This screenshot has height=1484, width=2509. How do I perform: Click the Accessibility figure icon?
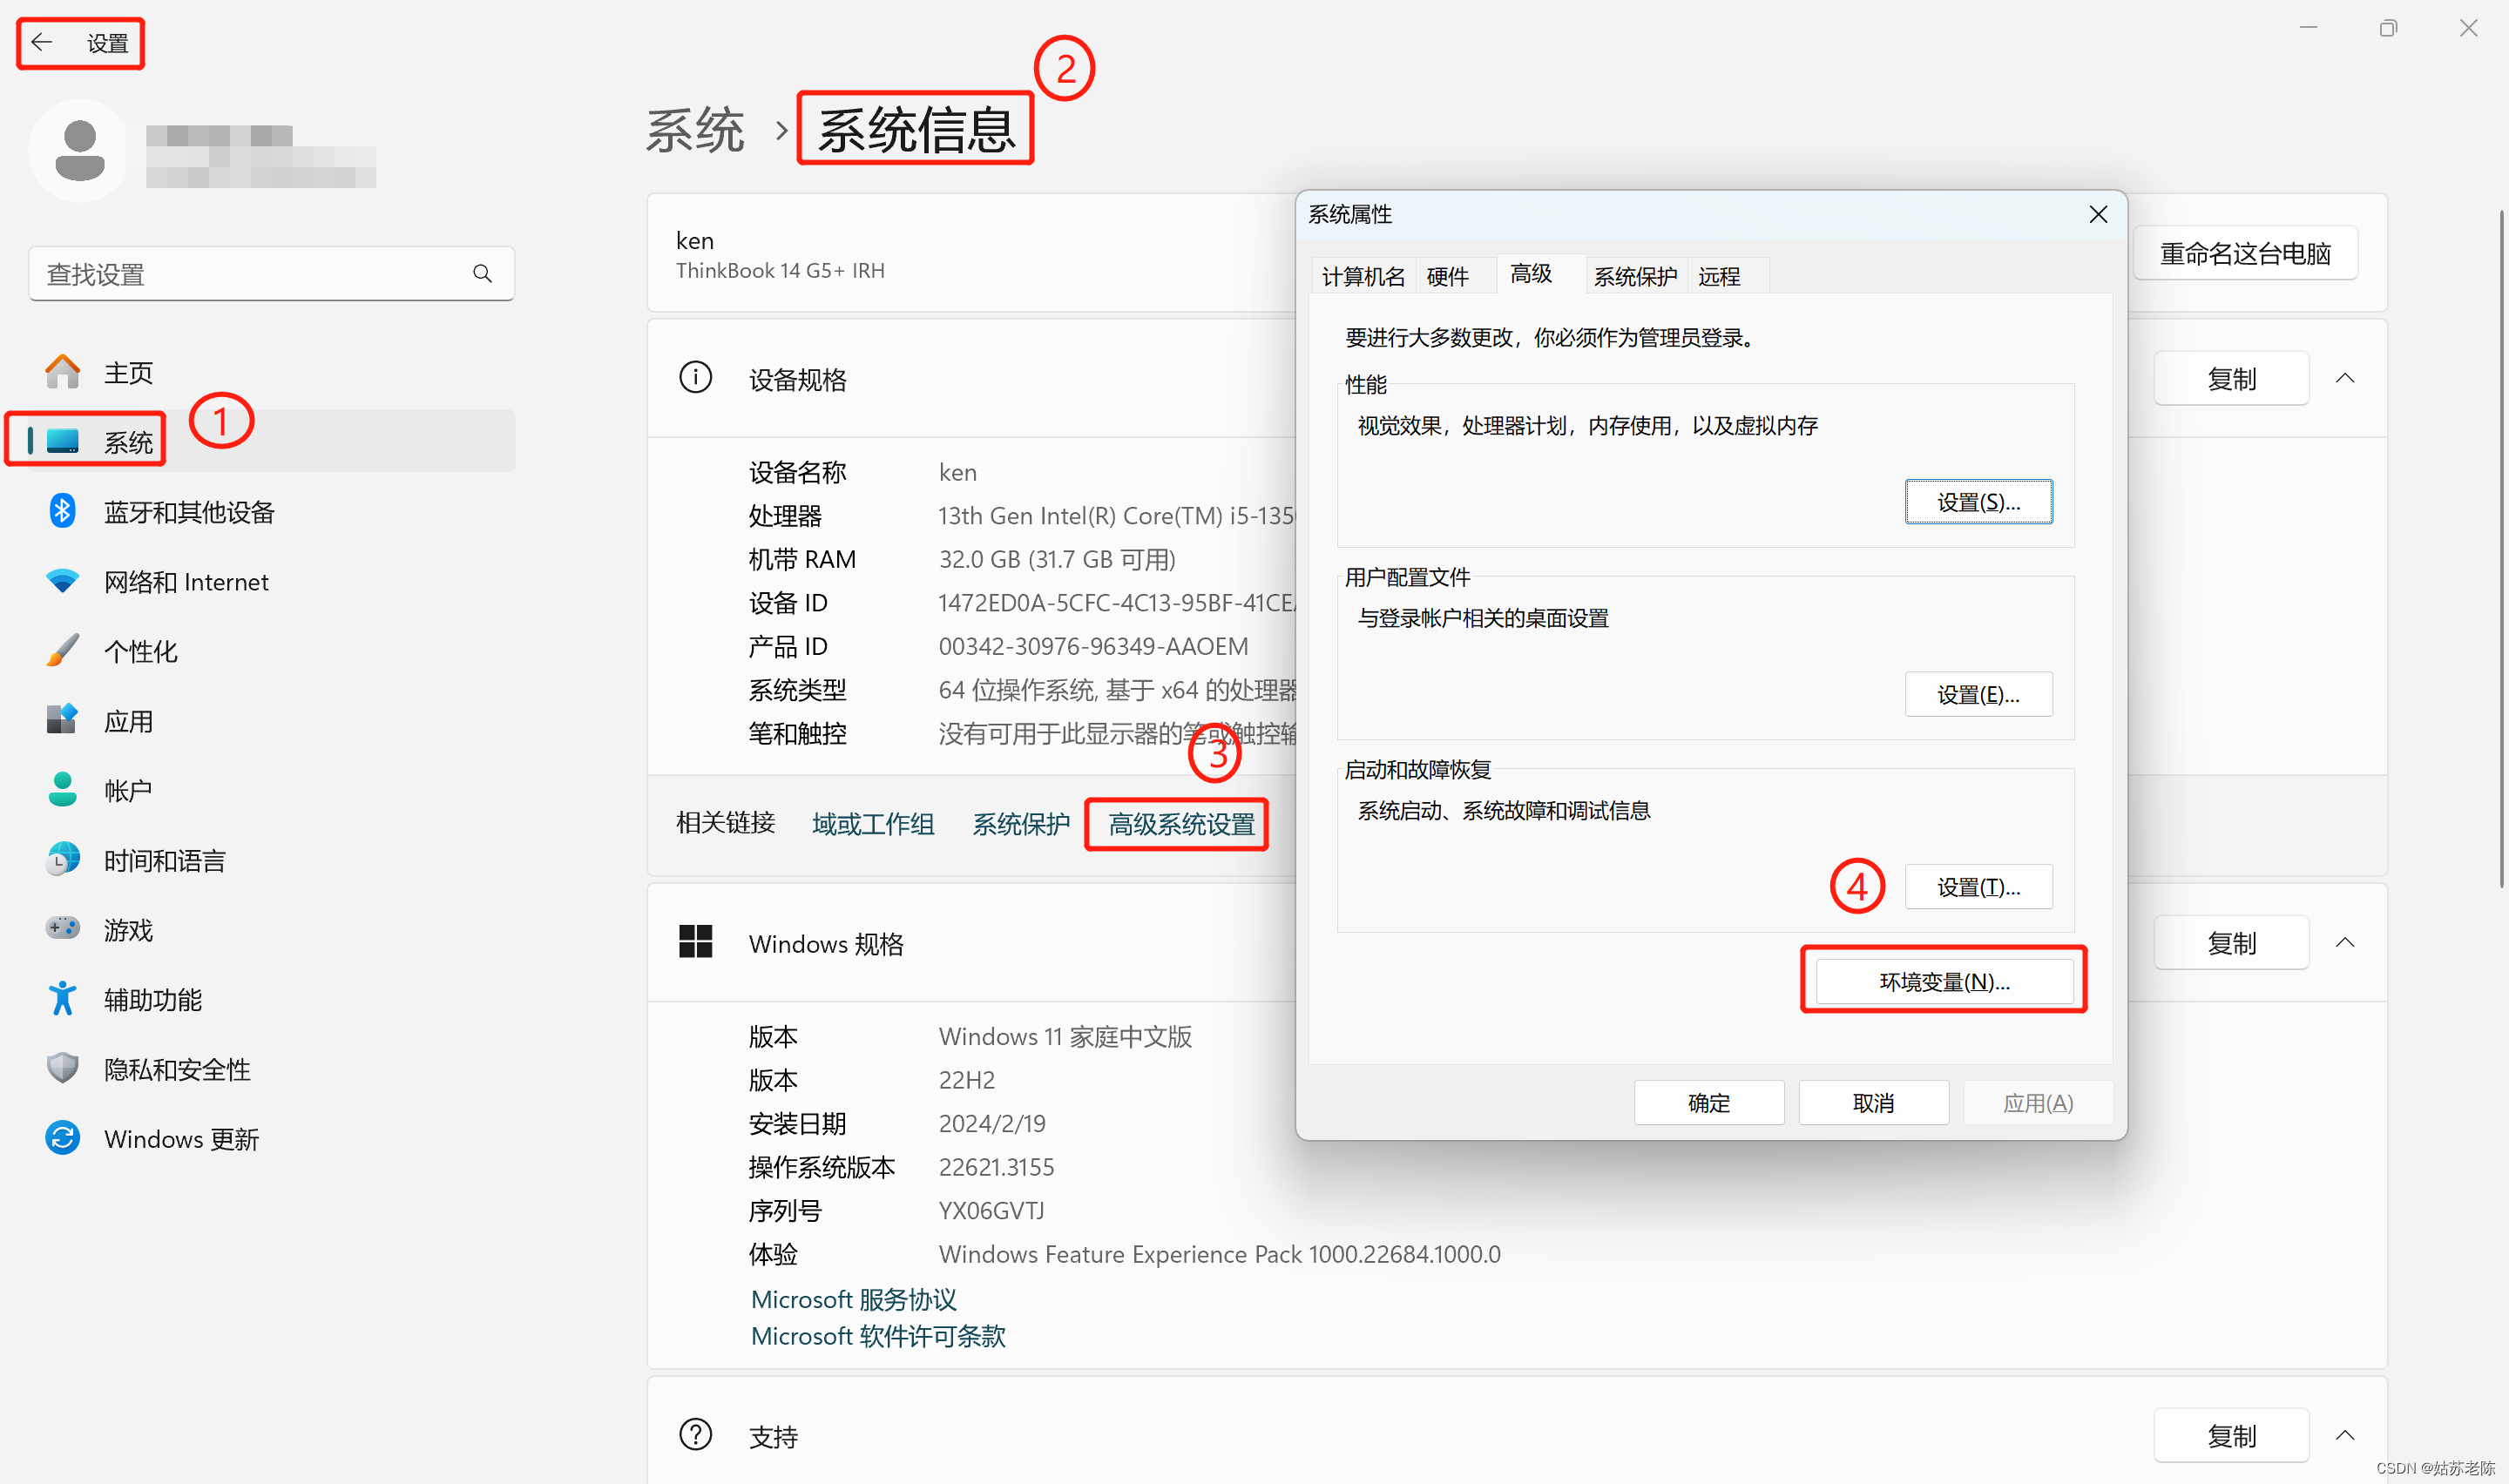(x=62, y=999)
